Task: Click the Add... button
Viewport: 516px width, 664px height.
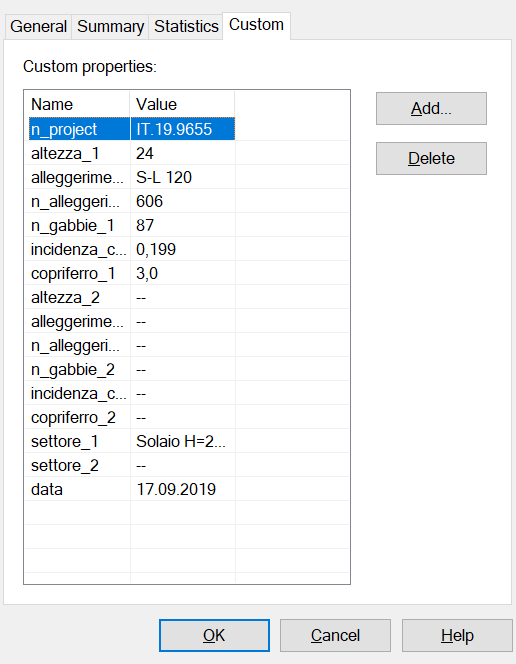Action: pyautogui.click(x=431, y=108)
